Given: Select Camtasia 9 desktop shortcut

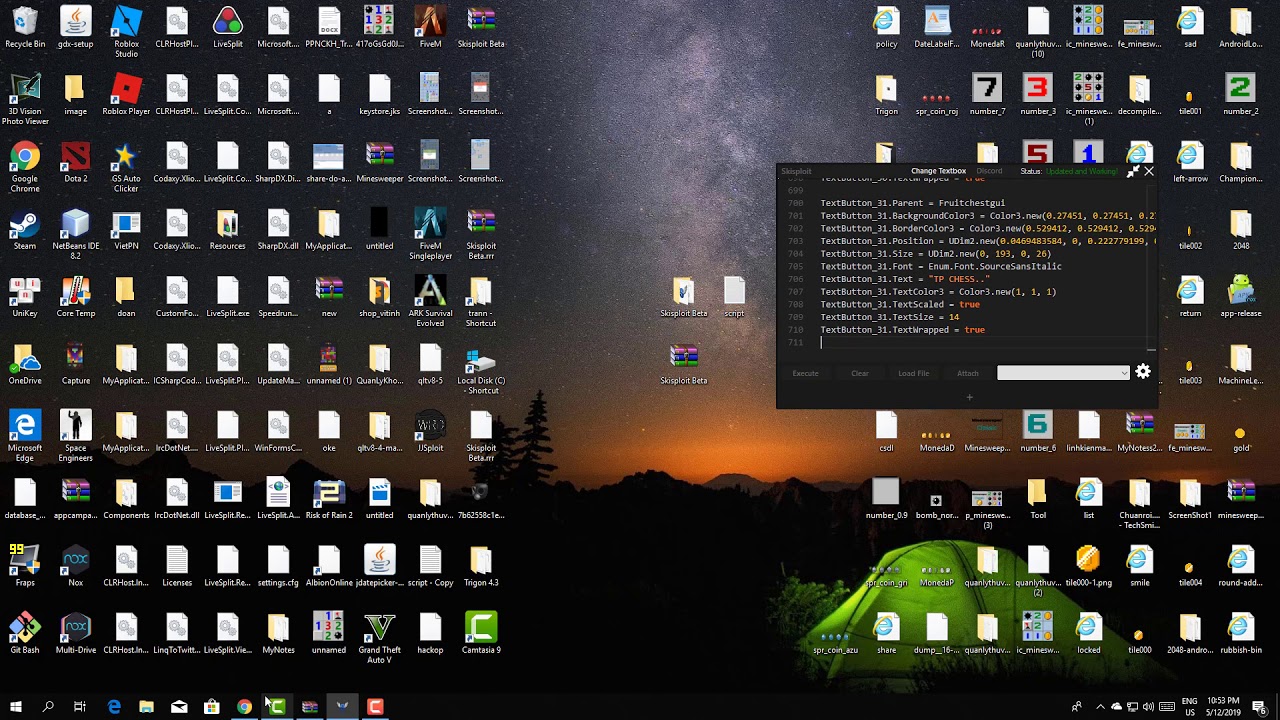Looking at the screenshot, I should pyautogui.click(x=481, y=633).
